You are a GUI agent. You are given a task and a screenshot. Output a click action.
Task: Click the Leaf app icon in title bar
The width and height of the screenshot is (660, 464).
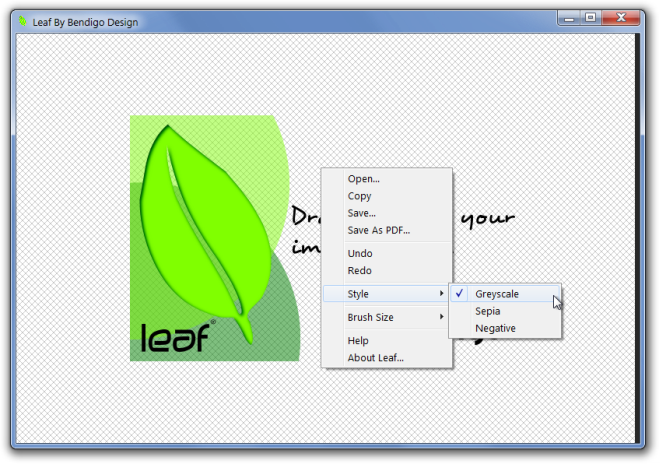tap(22, 22)
